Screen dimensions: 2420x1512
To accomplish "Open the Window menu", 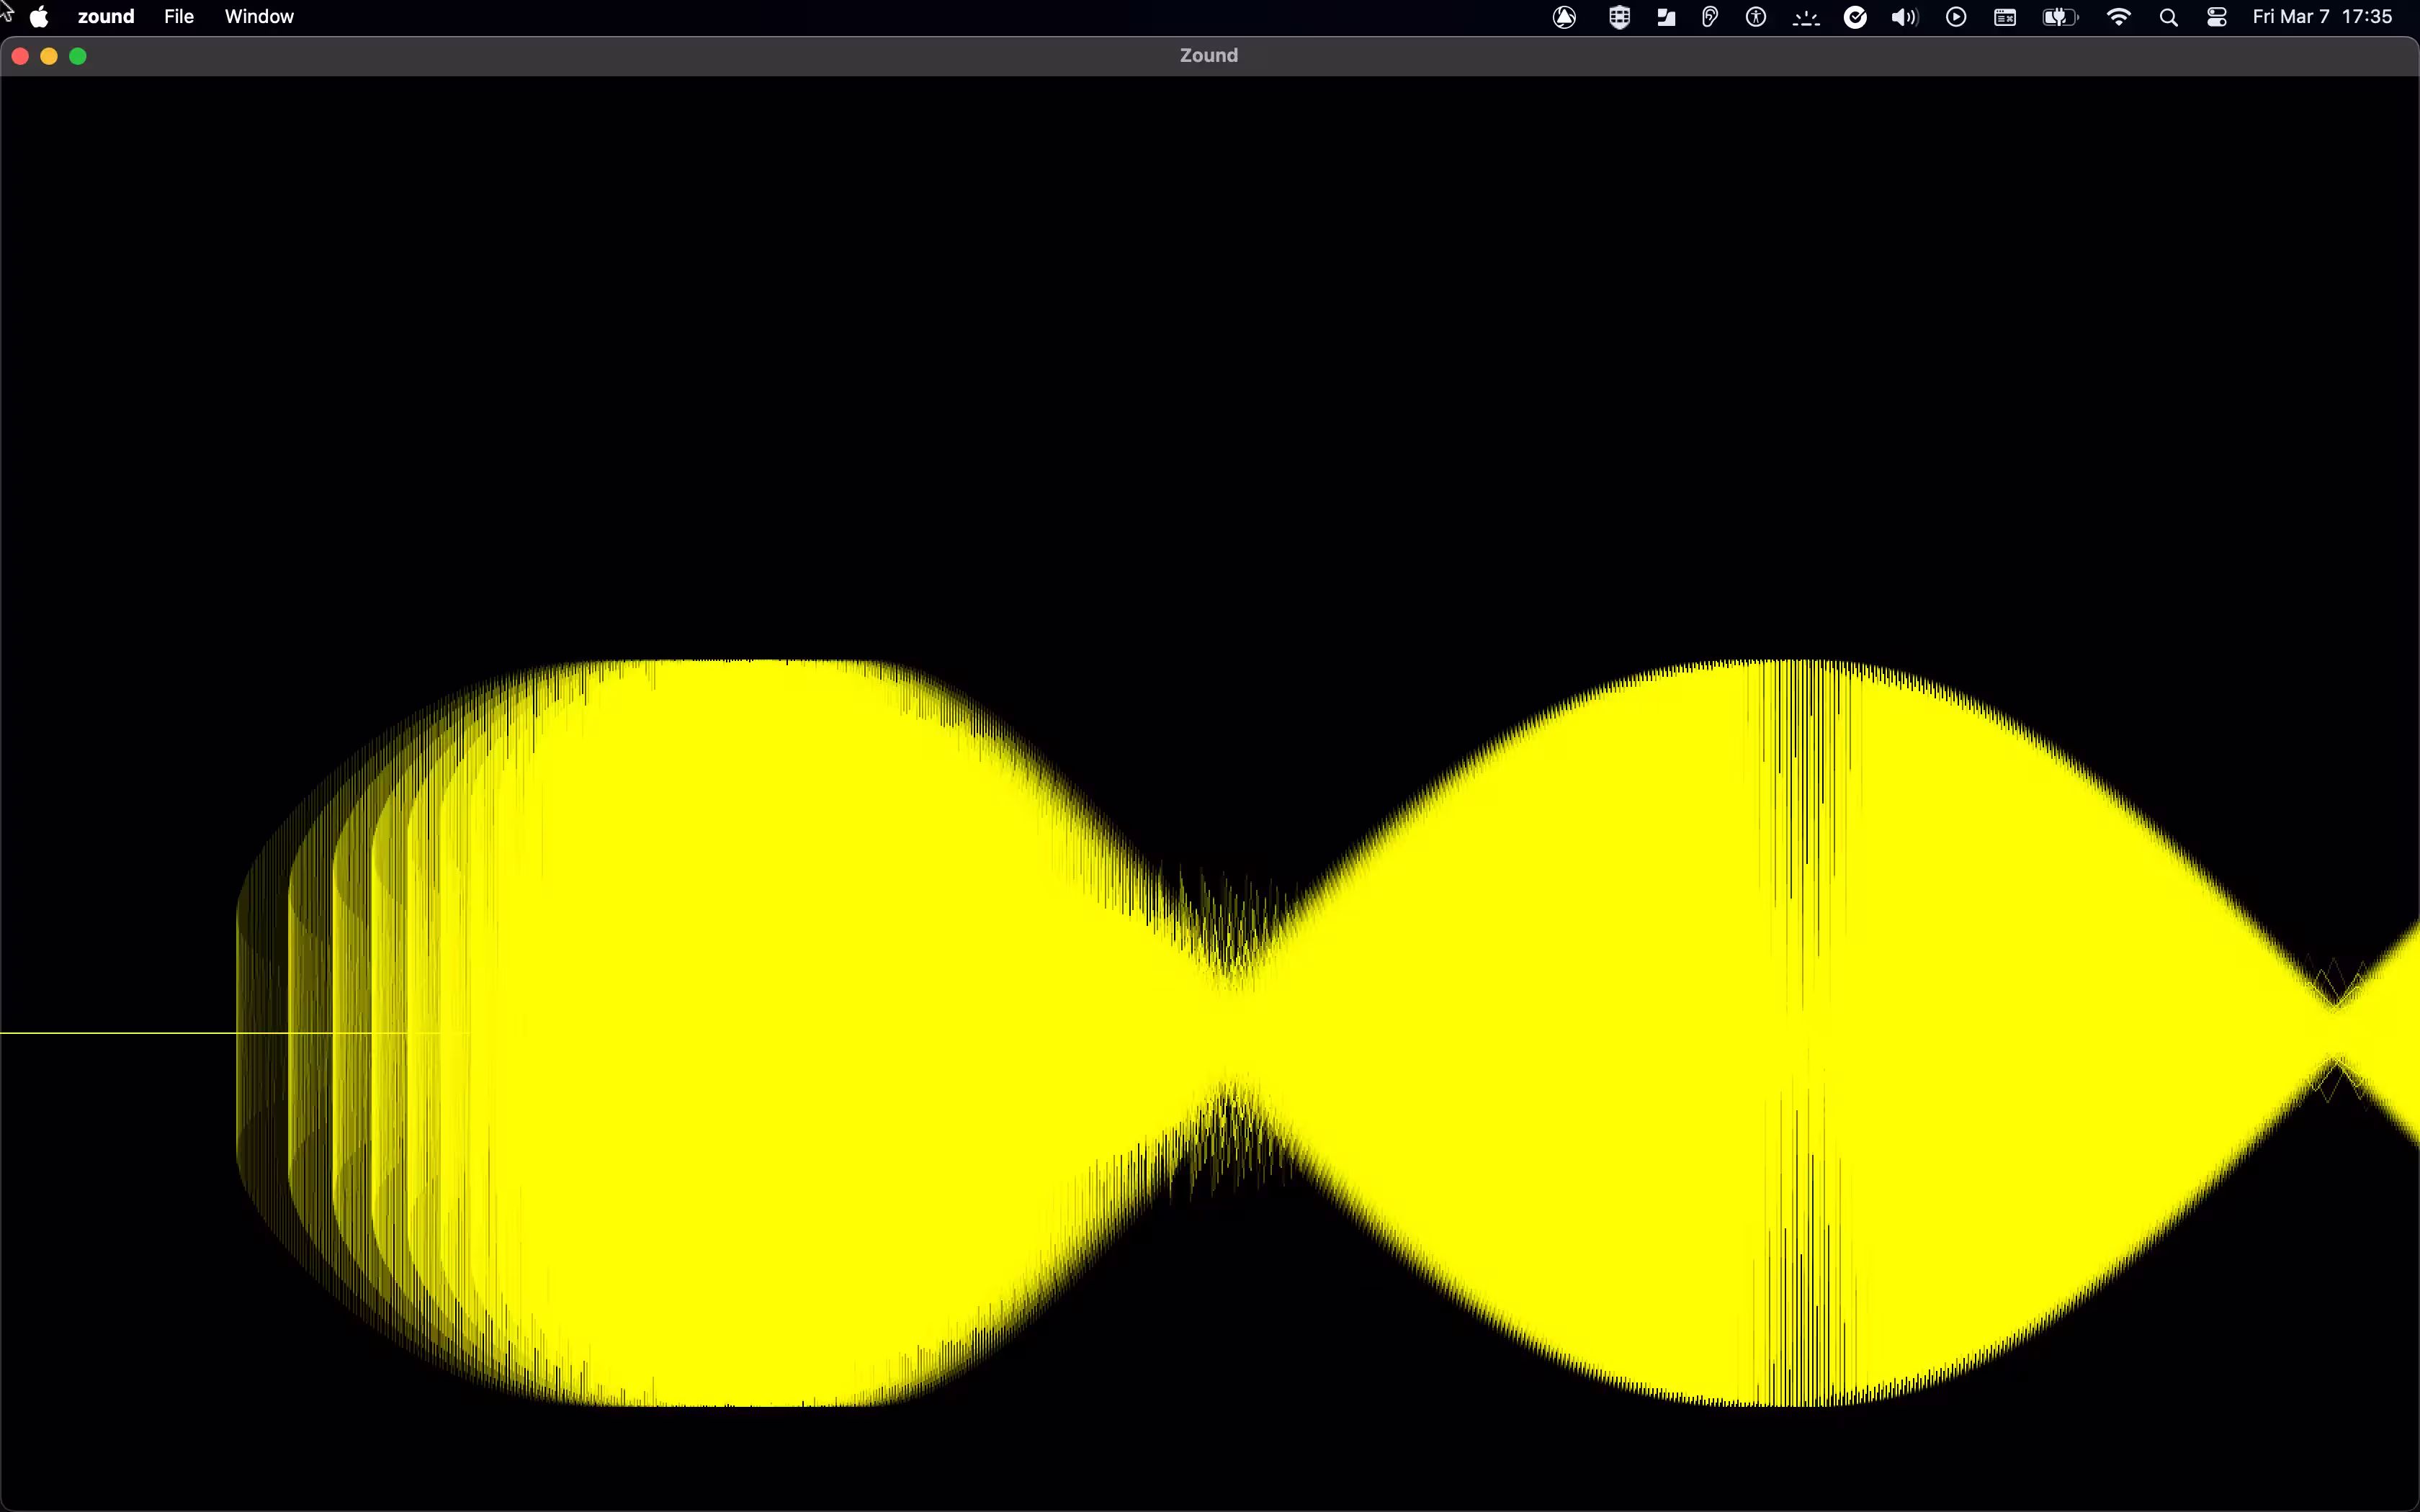I will (259, 17).
